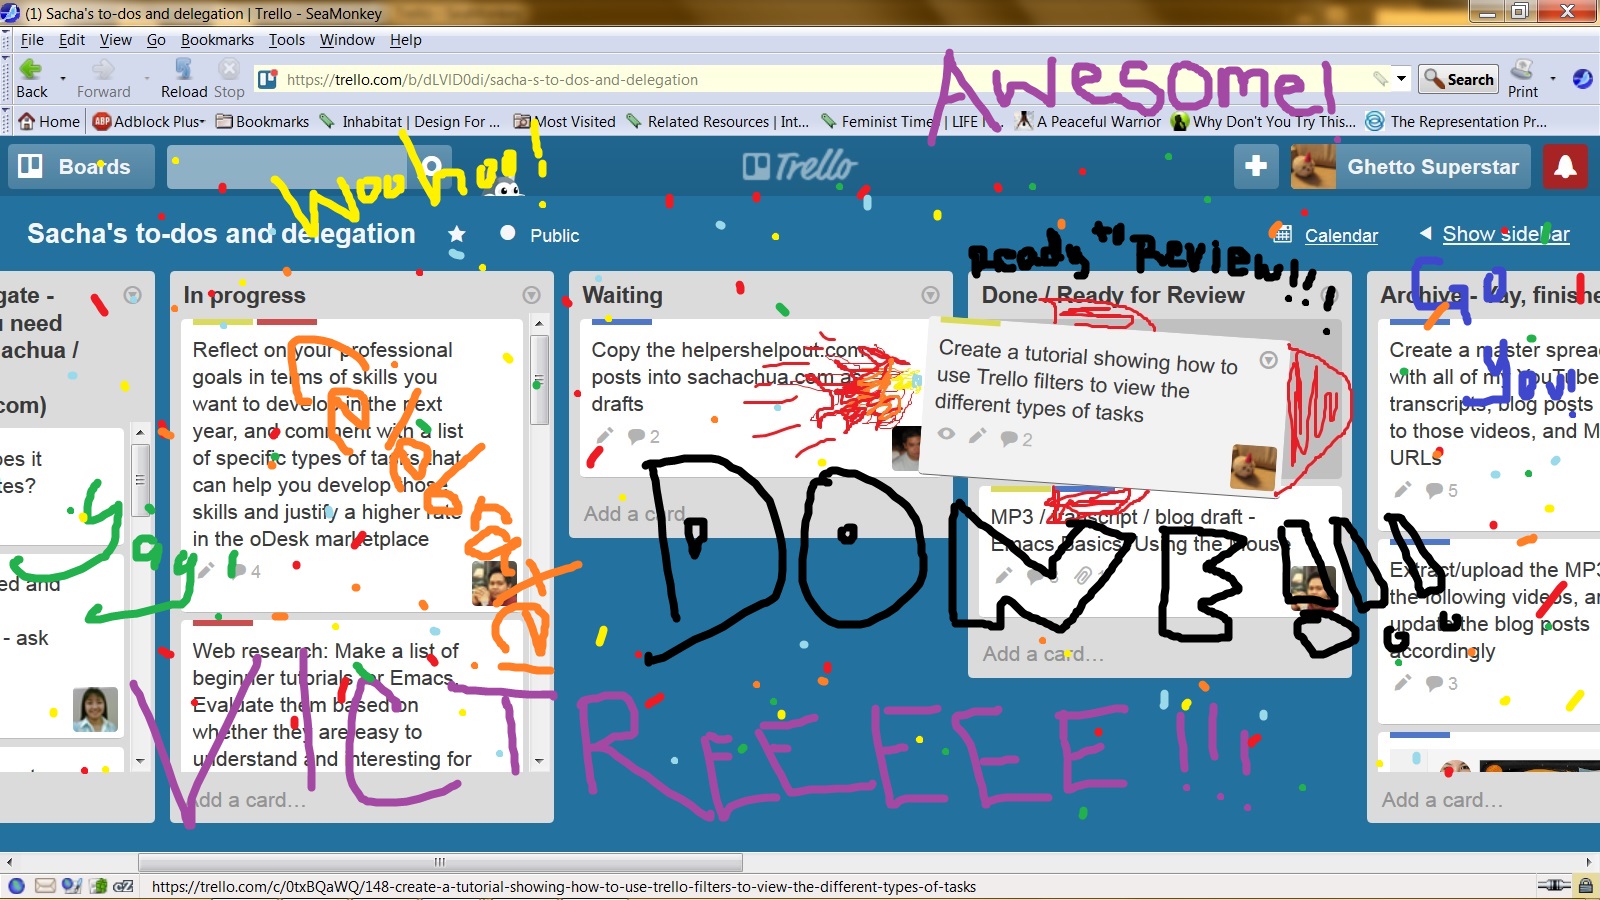
Task: Click the horizontal scrollbar thumb at bottom
Action: coord(440,862)
